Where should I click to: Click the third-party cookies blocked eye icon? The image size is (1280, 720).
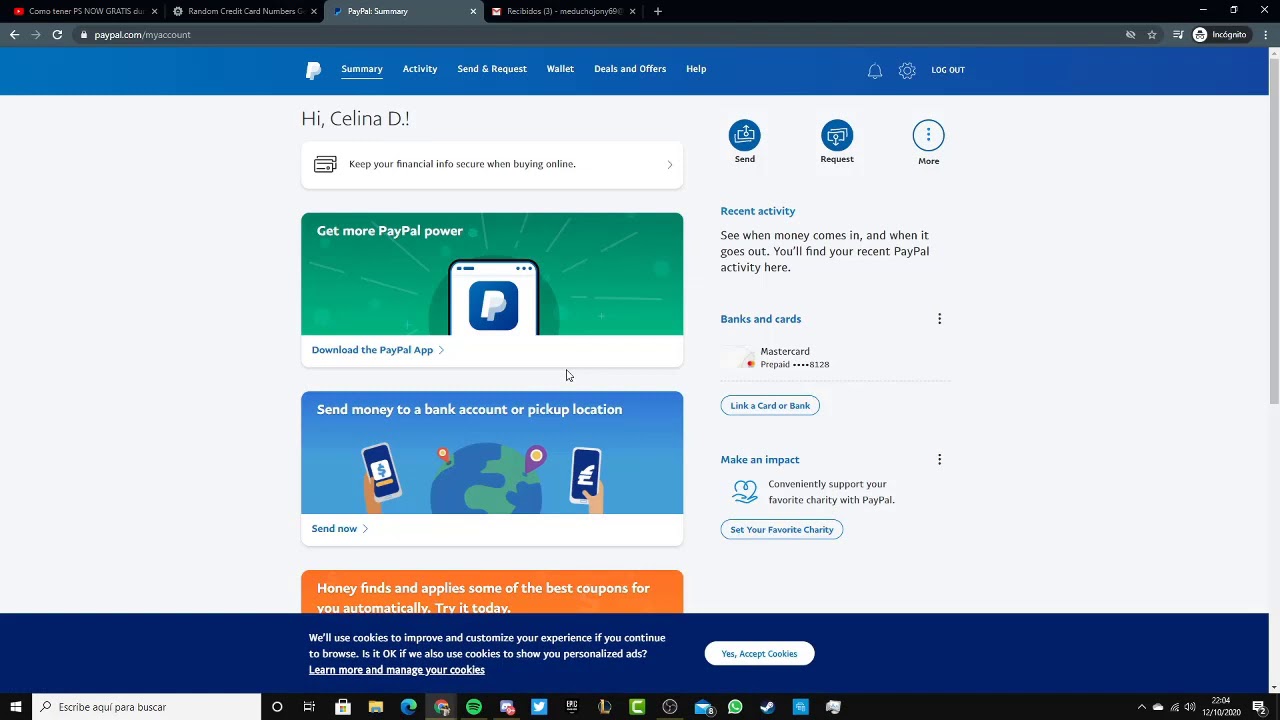coord(1130,35)
